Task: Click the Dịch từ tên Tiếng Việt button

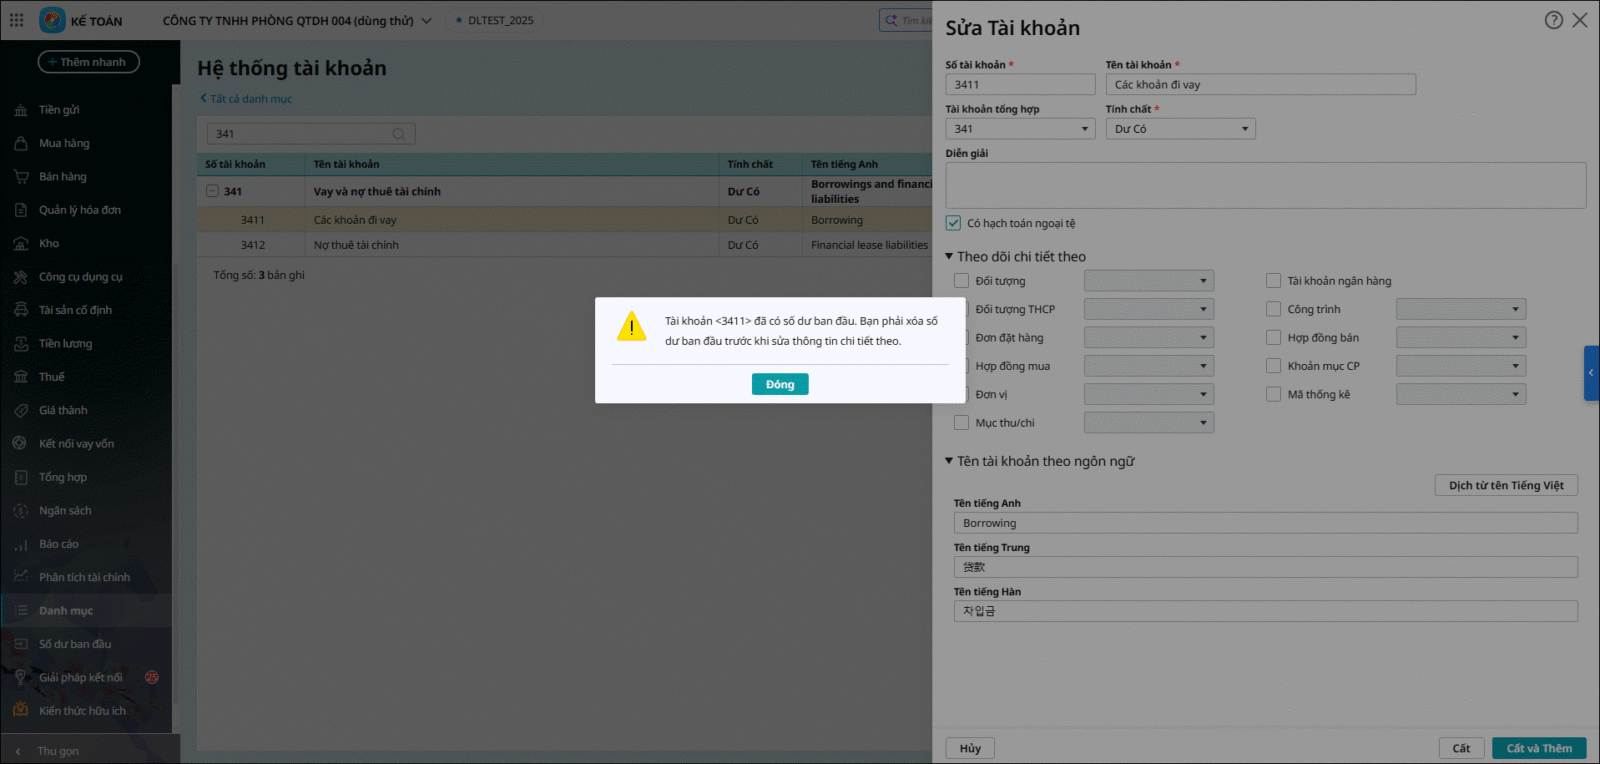Action: point(1505,485)
